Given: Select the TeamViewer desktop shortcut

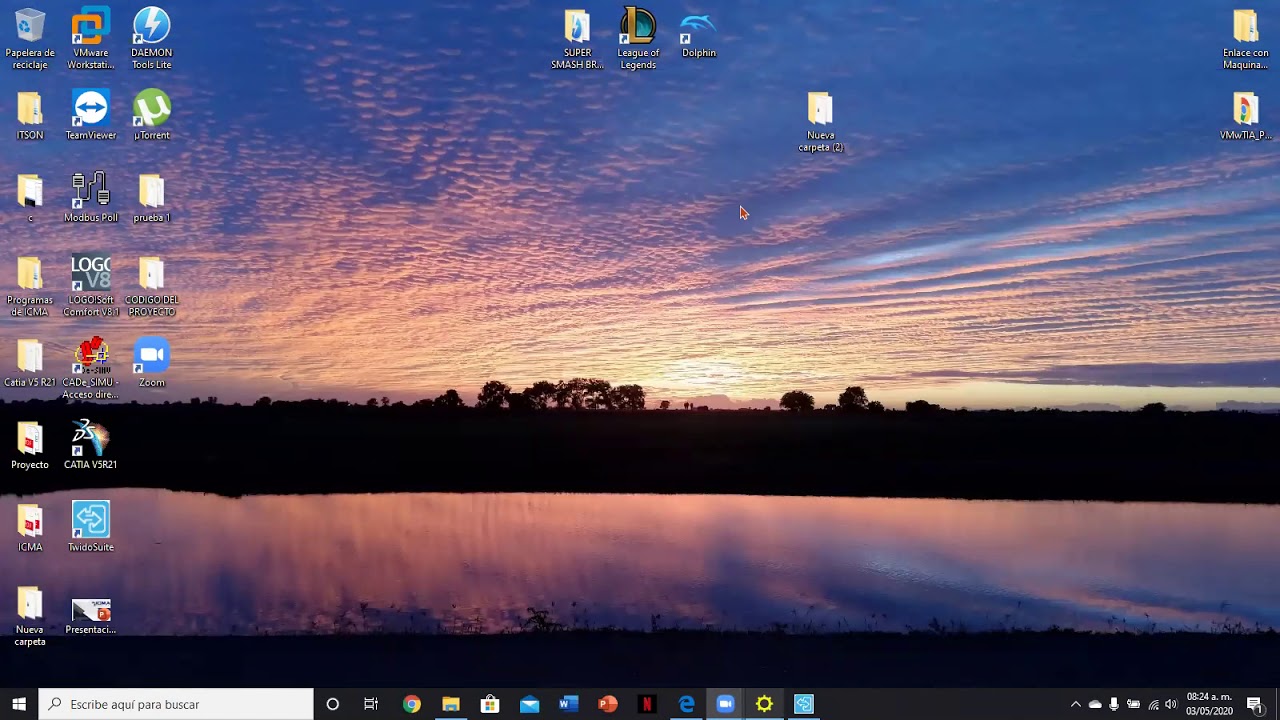Looking at the screenshot, I should click(x=91, y=116).
